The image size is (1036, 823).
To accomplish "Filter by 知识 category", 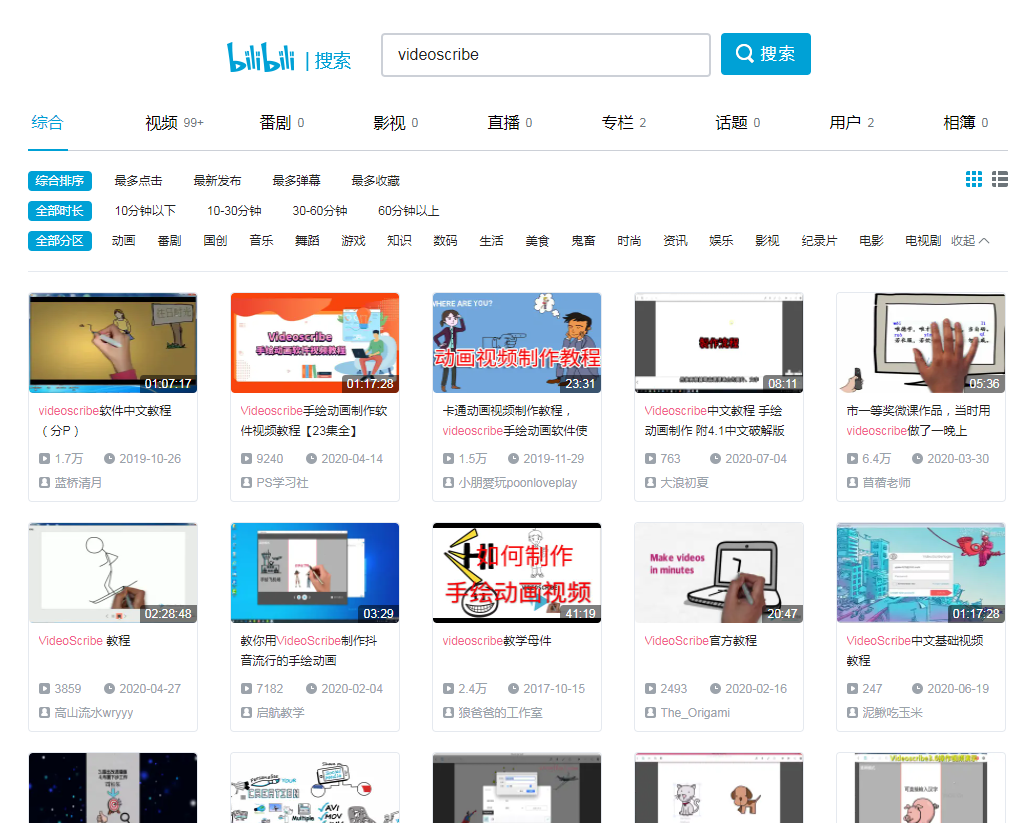I will pos(399,240).
